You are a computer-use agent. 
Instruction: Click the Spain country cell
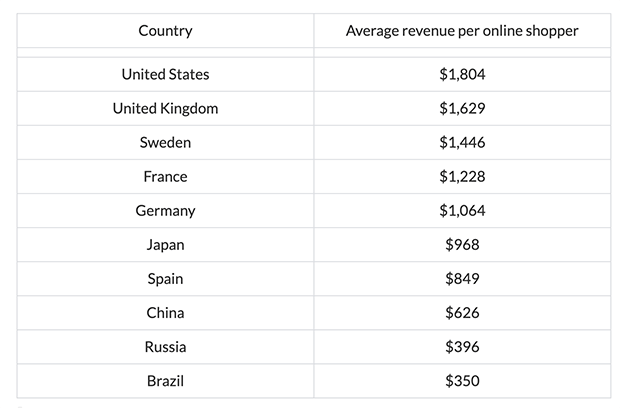(165, 278)
